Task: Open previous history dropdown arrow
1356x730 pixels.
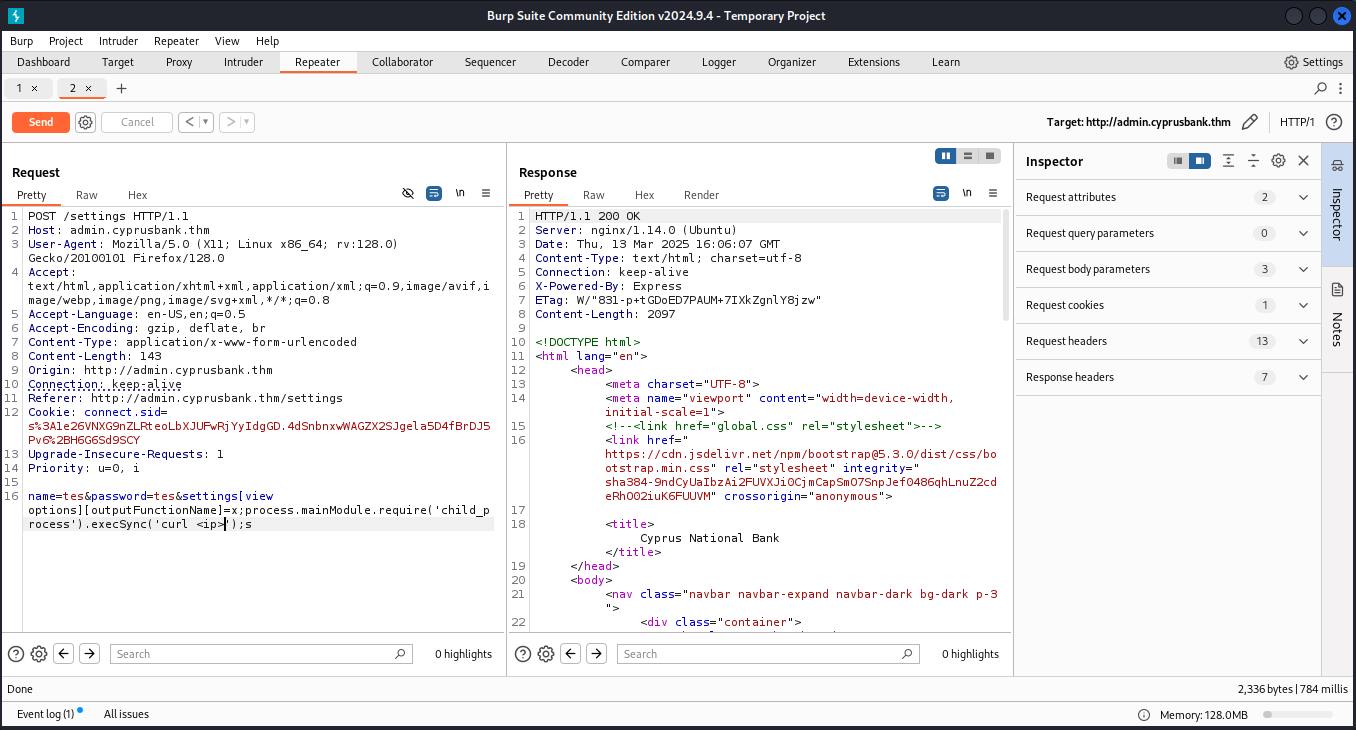Action: click(x=206, y=122)
